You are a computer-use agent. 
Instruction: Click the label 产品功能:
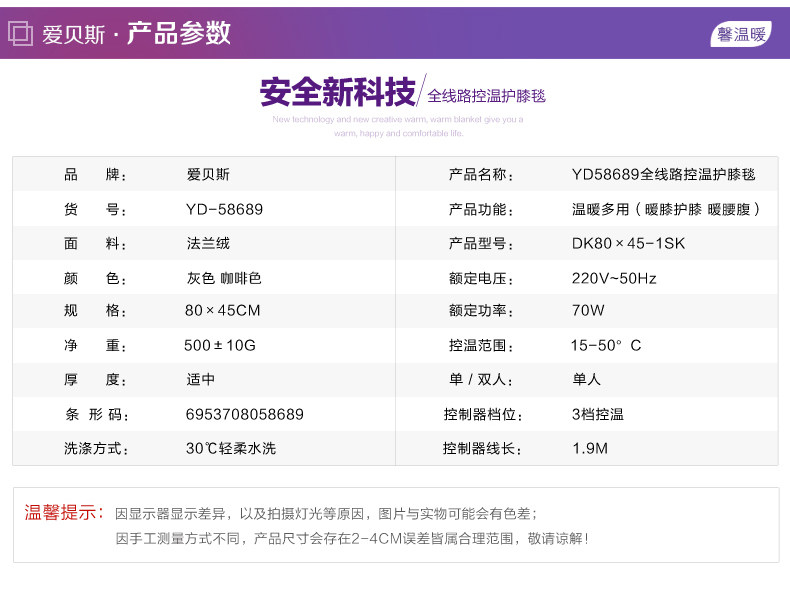click(x=481, y=209)
